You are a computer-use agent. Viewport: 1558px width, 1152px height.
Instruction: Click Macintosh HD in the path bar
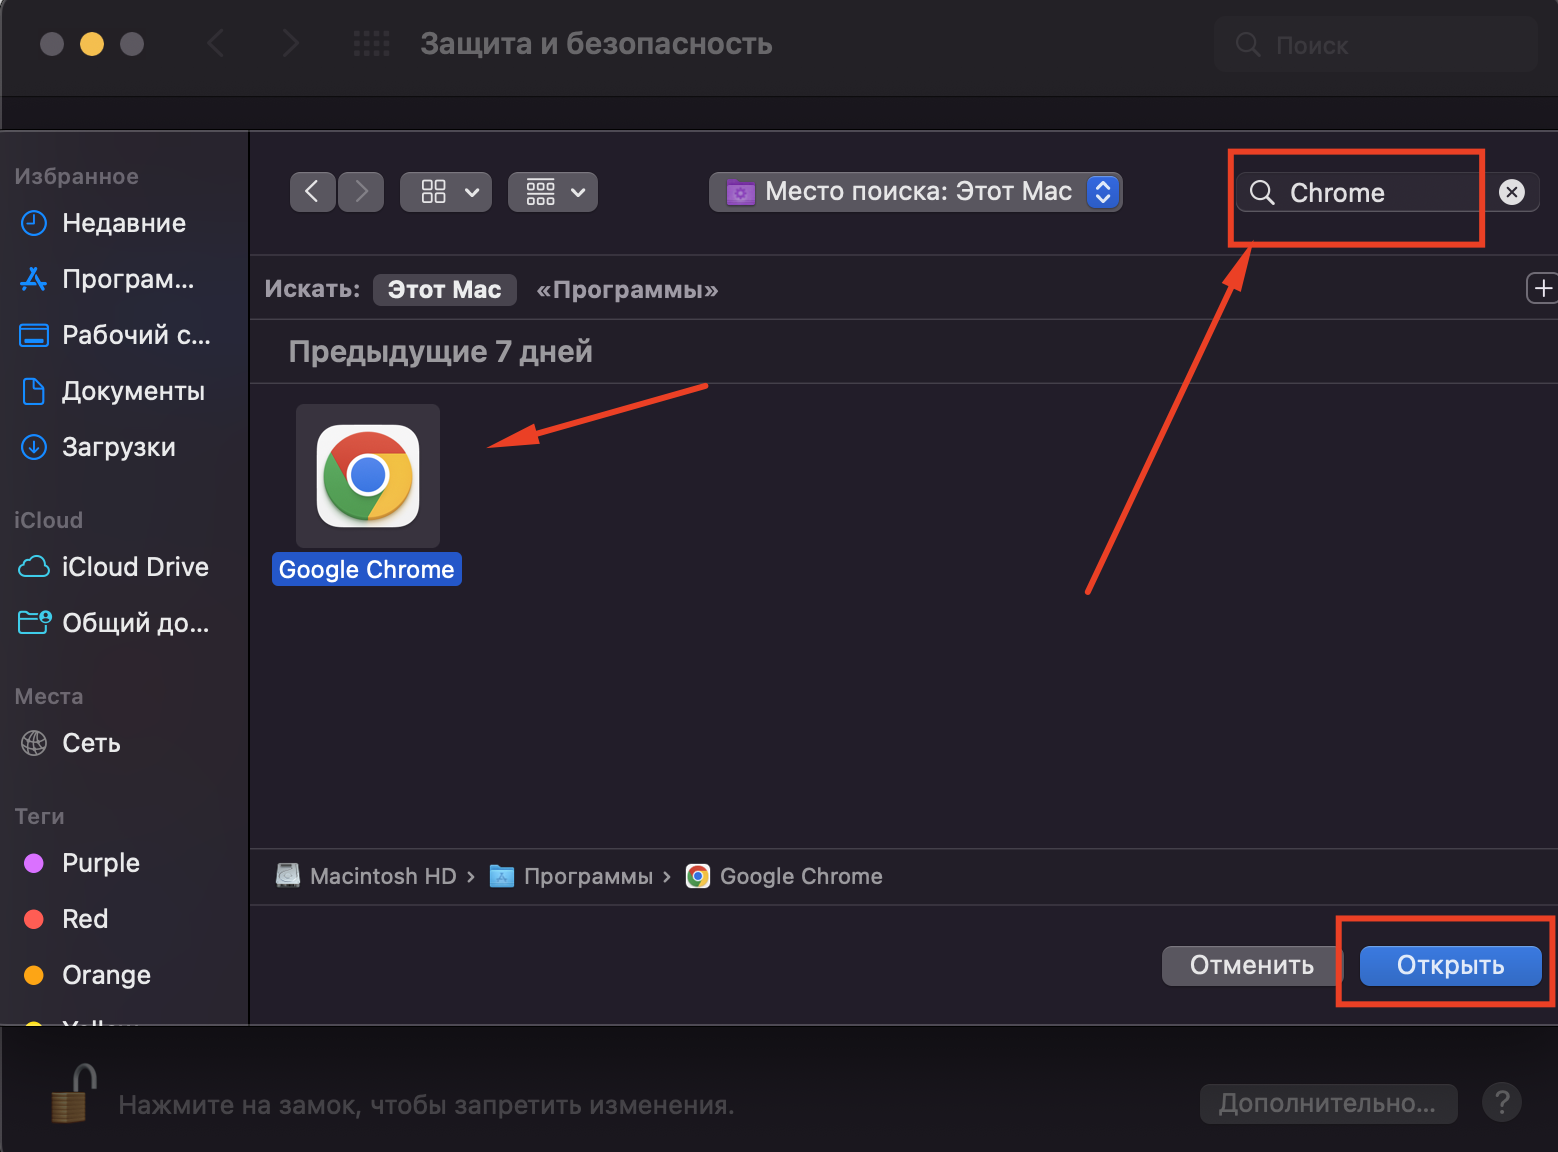click(x=366, y=876)
